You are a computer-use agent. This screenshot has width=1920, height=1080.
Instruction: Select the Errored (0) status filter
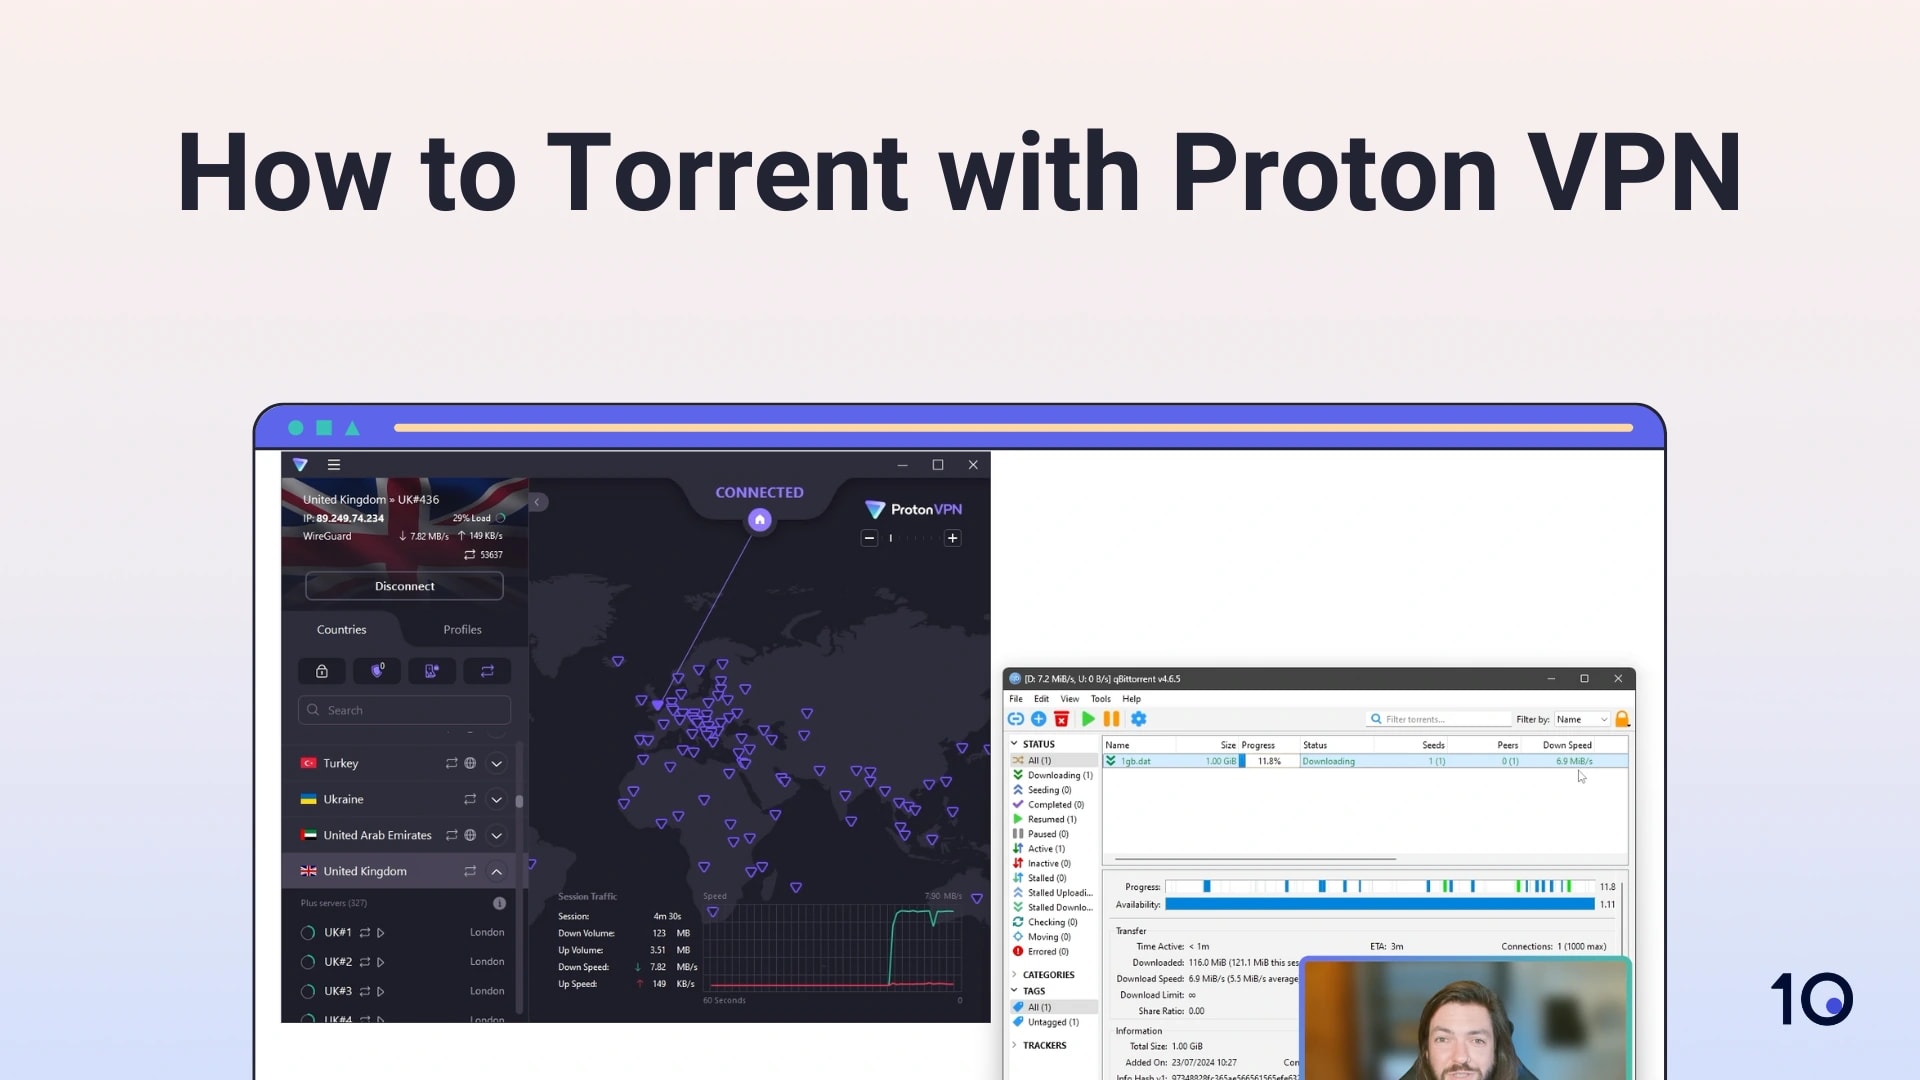click(1041, 952)
